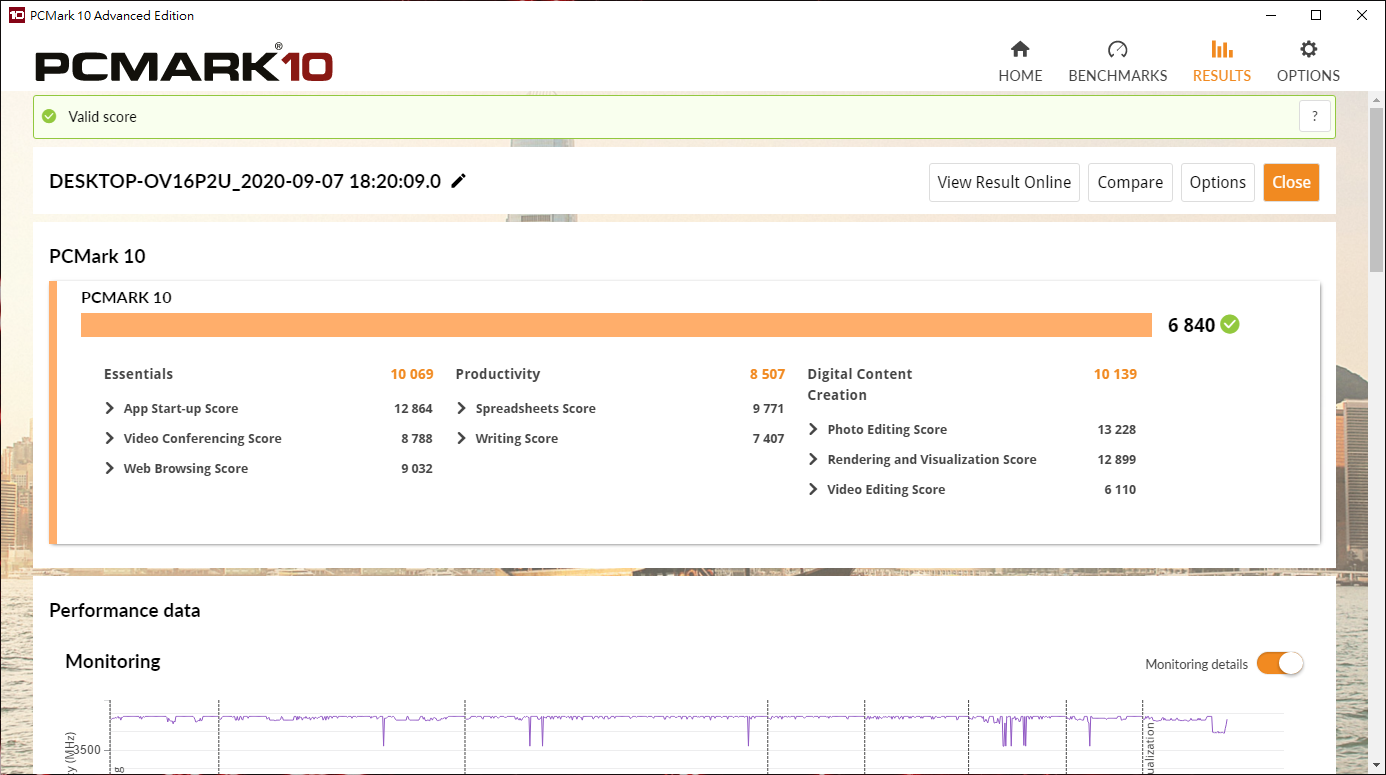The height and width of the screenshot is (775, 1386).
Task: Click the Results bar chart icon
Action: [x=1221, y=49]
